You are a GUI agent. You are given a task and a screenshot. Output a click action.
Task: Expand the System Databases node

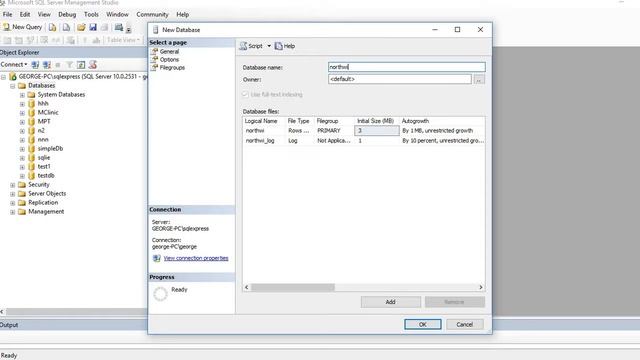pyautogui.click(x=22, y=95)
